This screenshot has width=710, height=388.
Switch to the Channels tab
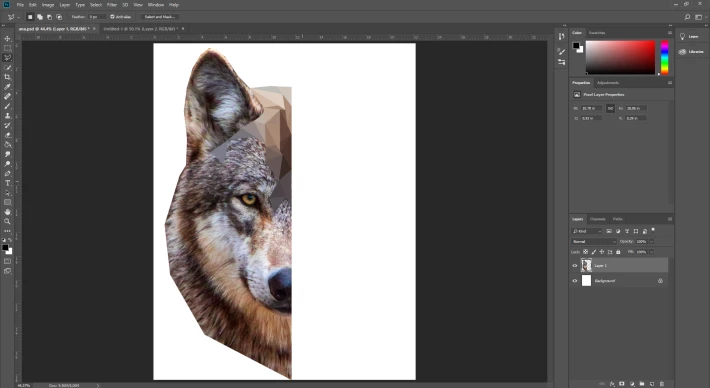pyautogui.click(x=598, y=219)
